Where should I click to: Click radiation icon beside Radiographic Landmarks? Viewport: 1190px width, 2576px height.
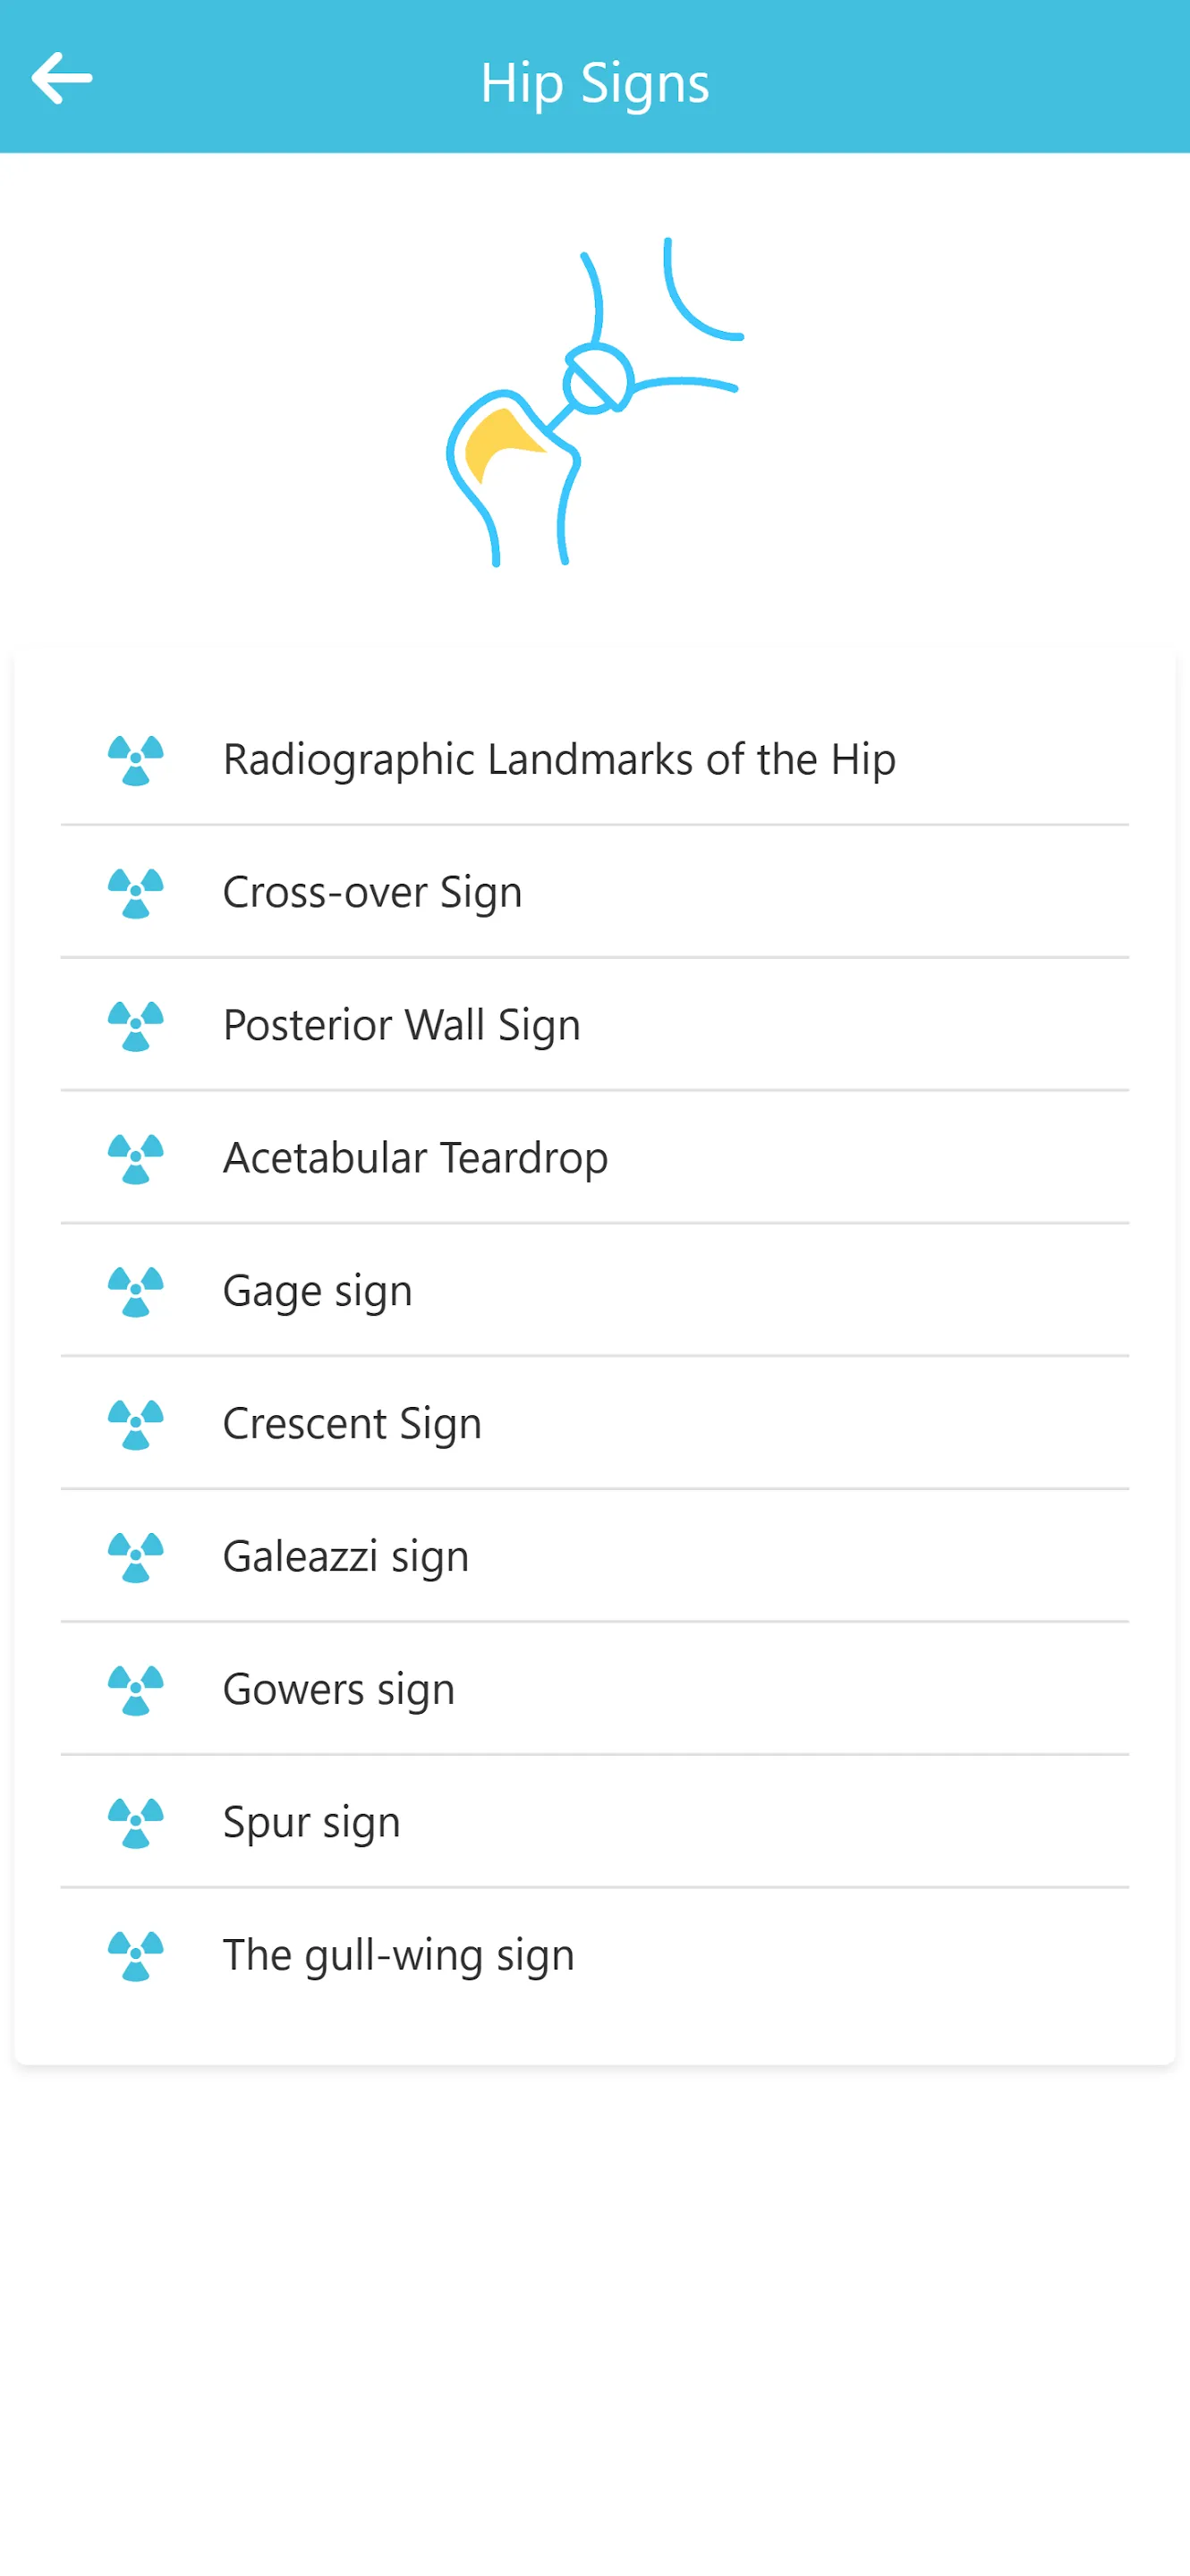tap(136, 760)
